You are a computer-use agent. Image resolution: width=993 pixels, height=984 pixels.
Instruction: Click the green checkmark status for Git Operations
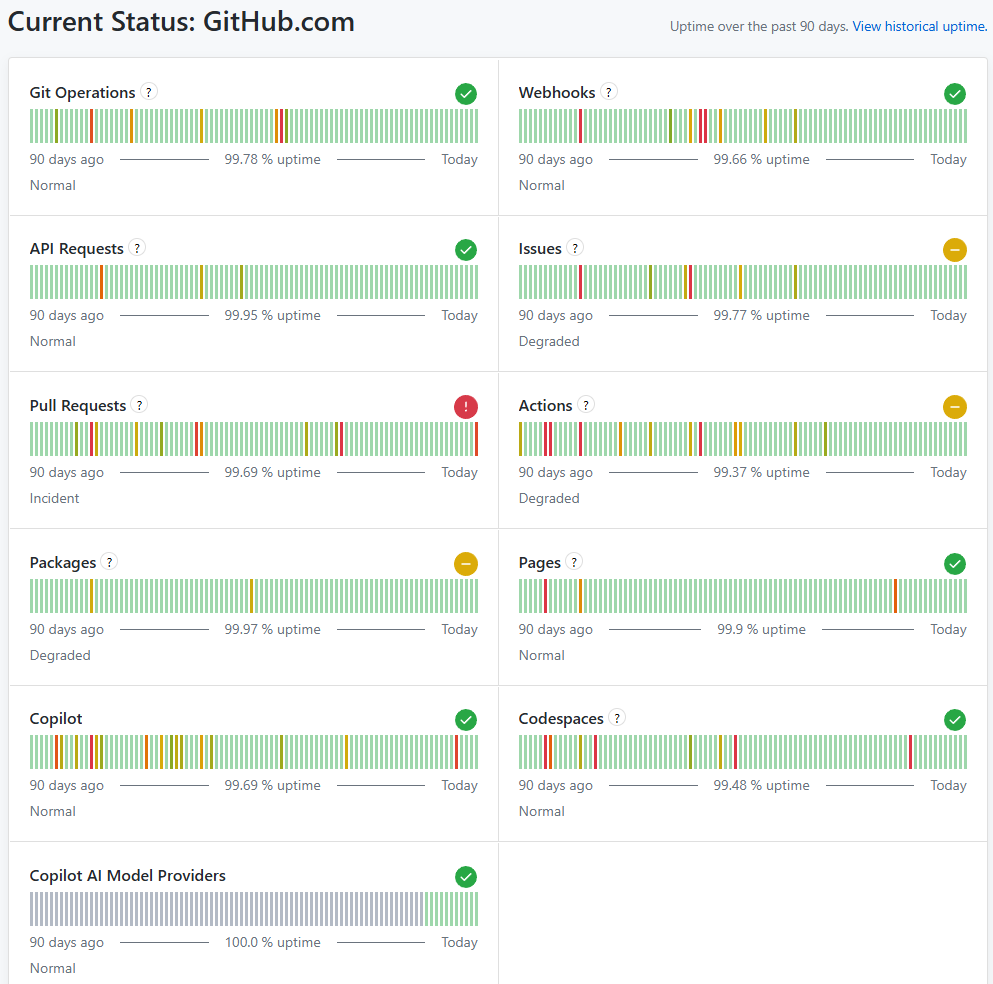[x=466, y=94]
